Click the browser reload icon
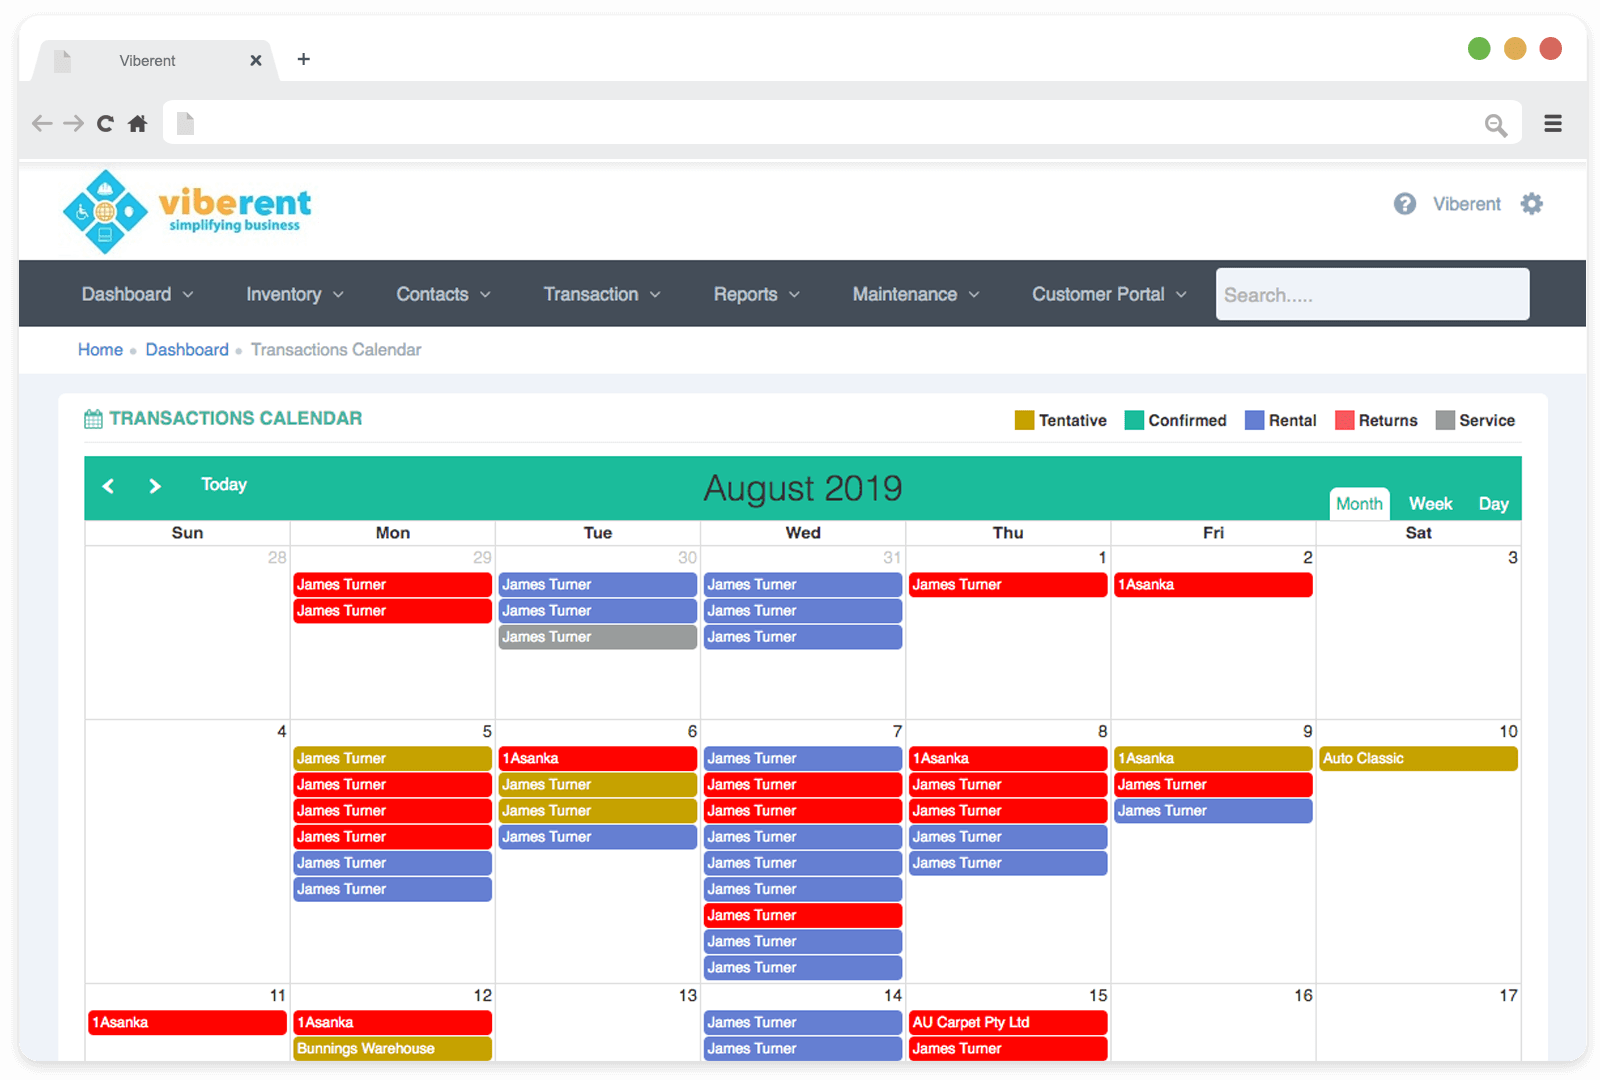Screen dimensions: 1600x1080 [105, 124]
